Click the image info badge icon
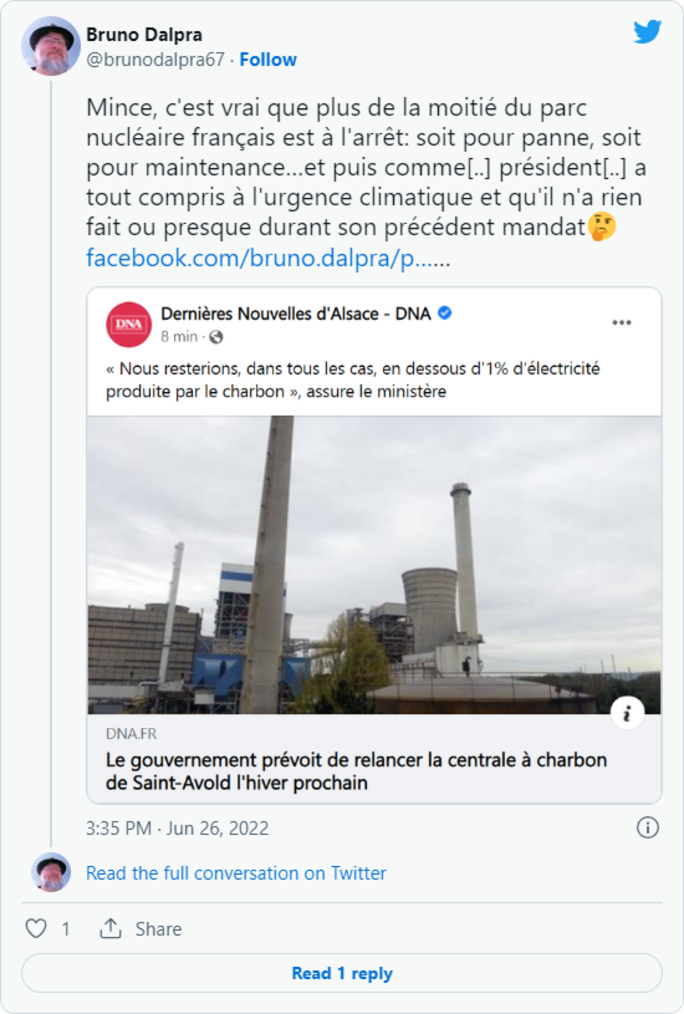Screen dimensions: 684x1014 coord(627,713)
